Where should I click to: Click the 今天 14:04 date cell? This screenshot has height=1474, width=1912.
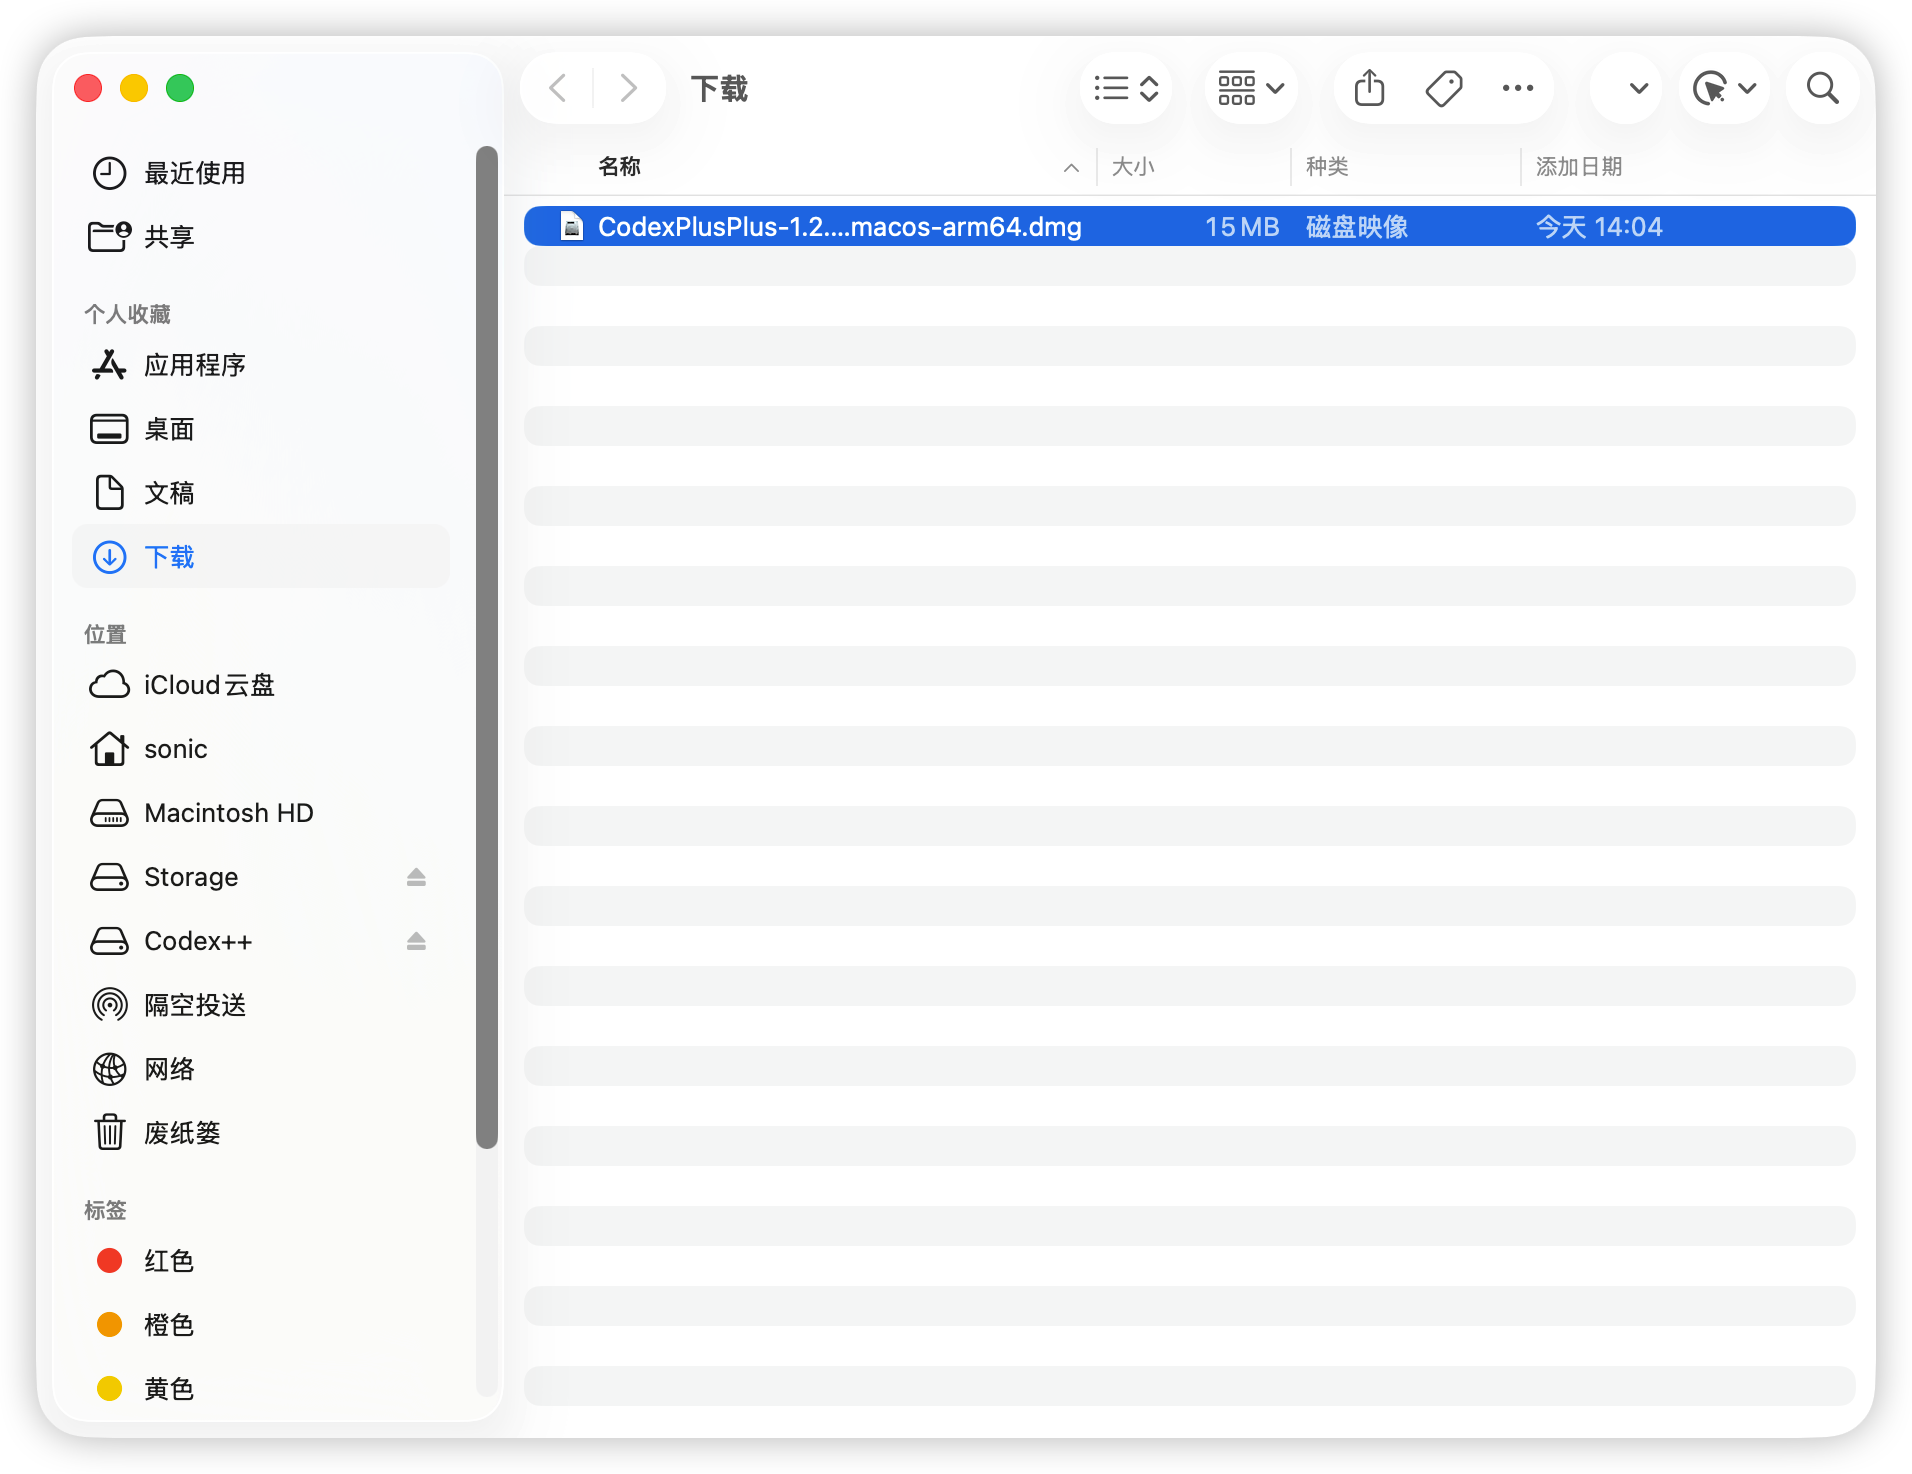tap(1598, 227)
